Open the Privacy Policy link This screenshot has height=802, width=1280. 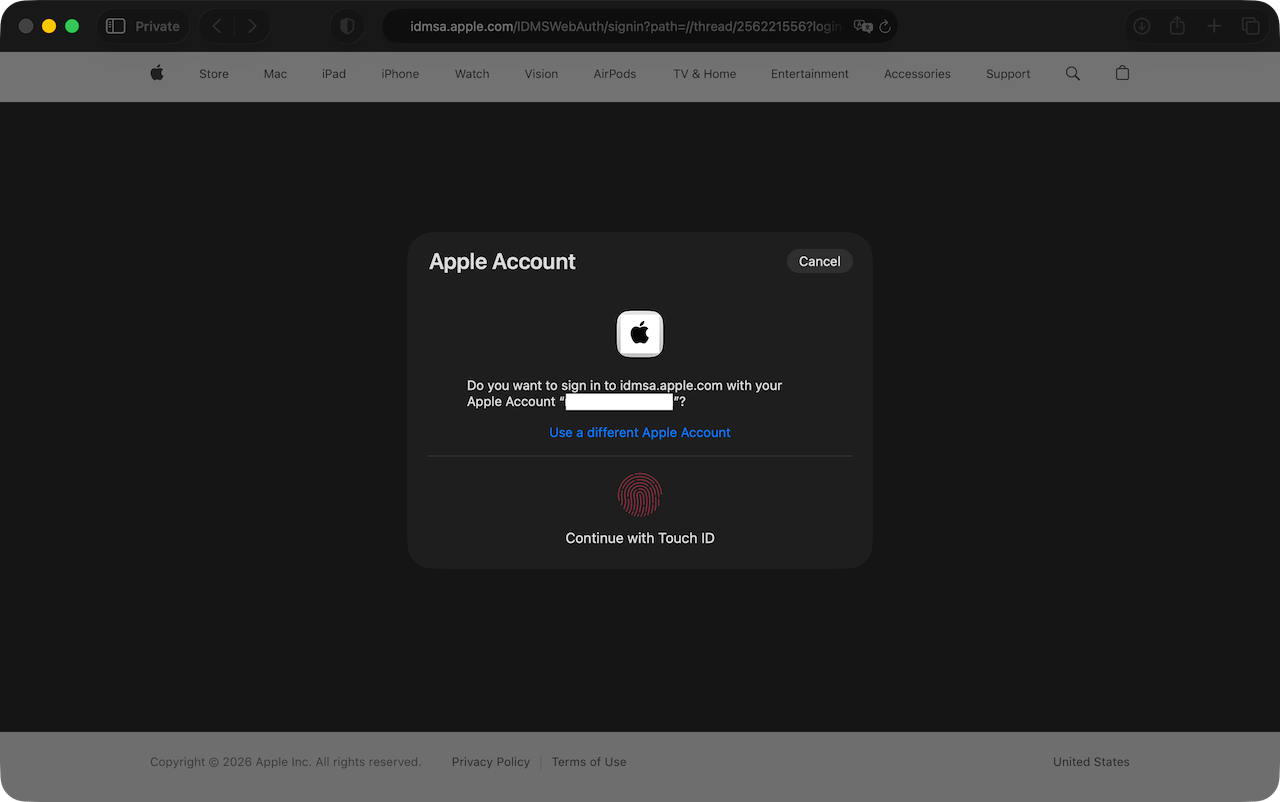pyautogui.click(x=490, y=761)
